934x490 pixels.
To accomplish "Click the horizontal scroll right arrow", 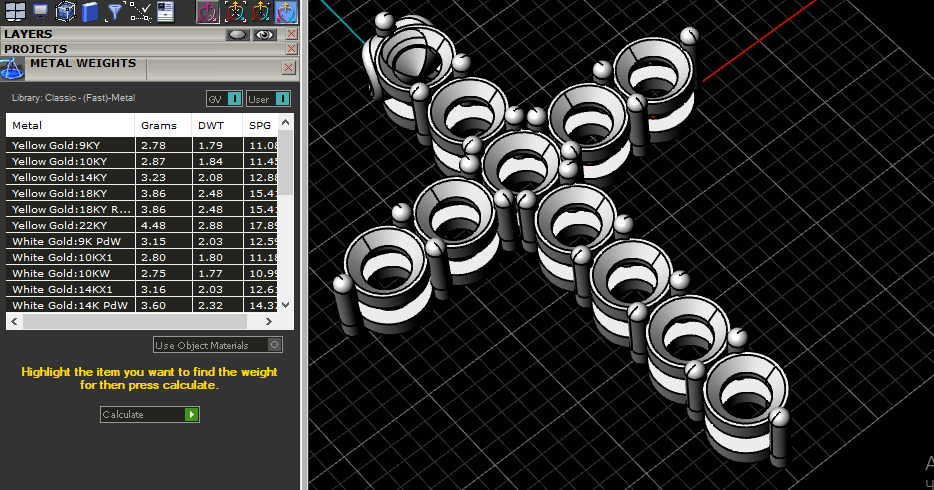I will pyautogui.click(x=269, y=322).
